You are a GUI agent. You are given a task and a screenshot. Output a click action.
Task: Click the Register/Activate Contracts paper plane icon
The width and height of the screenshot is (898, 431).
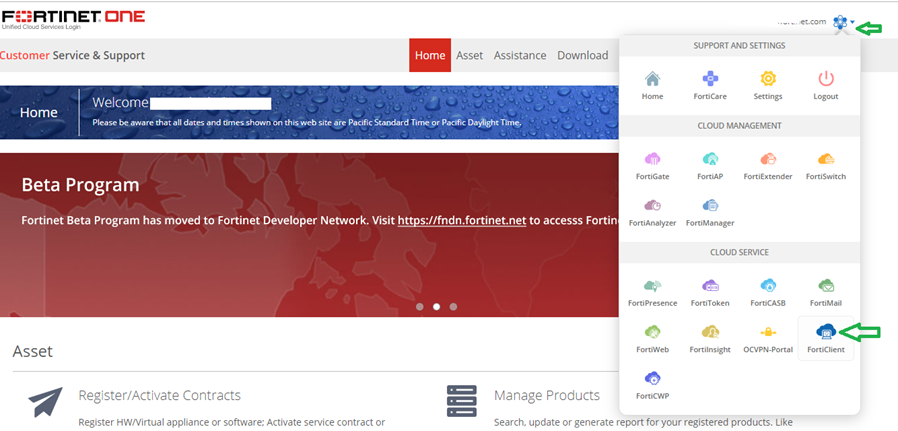45,402
